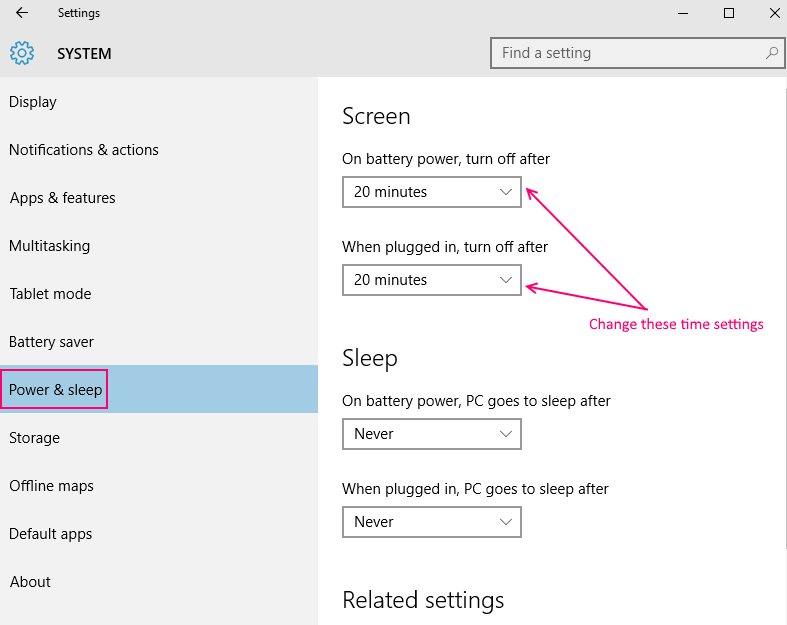Open screen-off timeout dropdown for battery power
The width and height of the screenshot is (787, 625).
[432, 192]
